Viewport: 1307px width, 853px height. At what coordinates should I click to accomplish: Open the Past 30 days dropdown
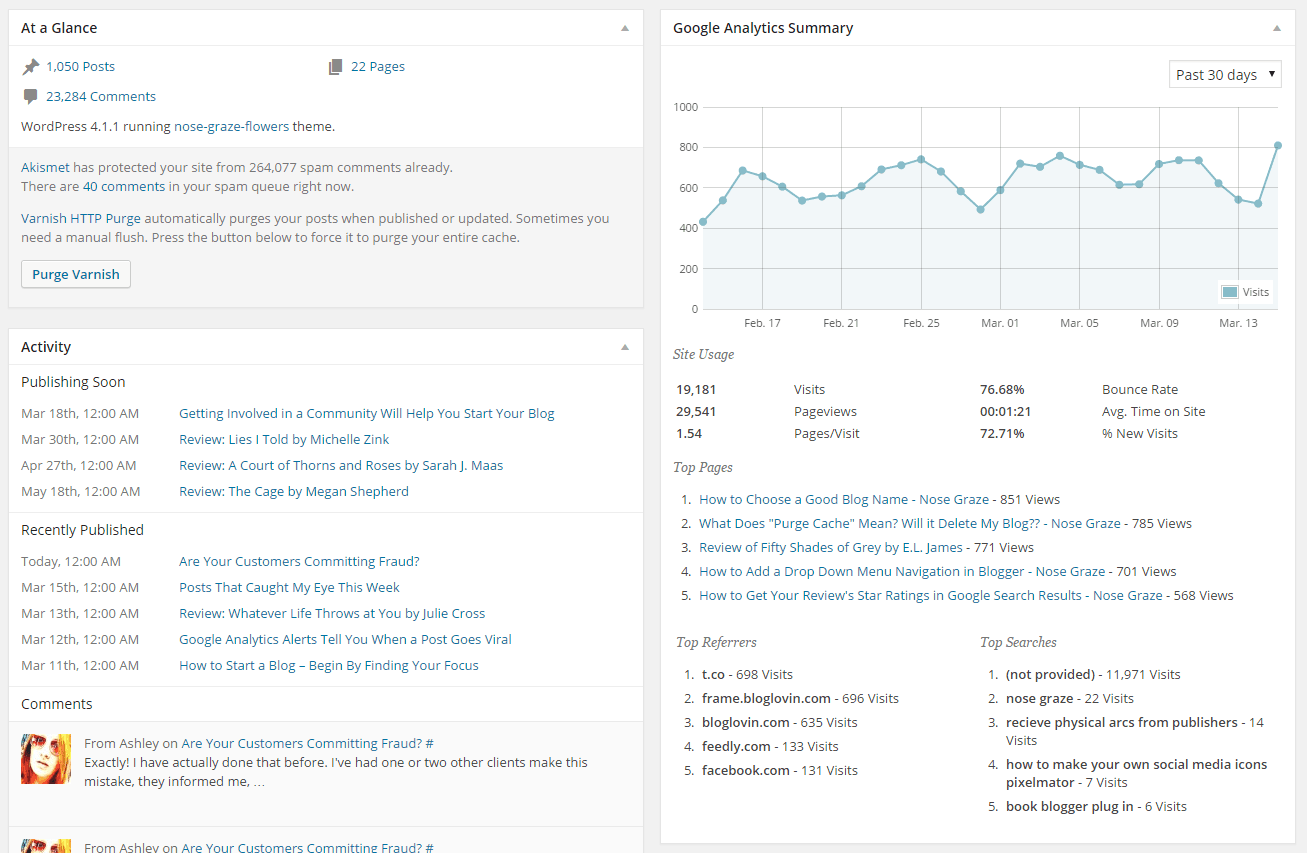[x=1224, y=75]
